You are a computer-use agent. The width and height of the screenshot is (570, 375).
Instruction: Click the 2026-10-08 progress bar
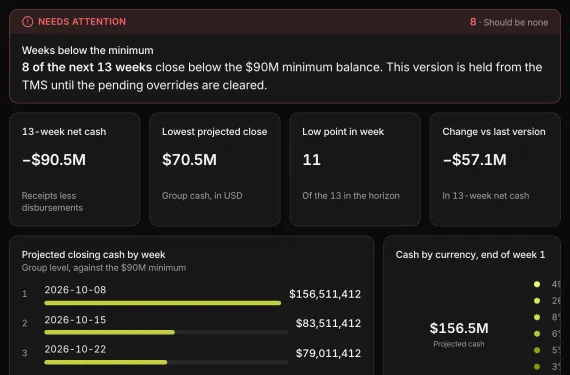coord(166,303)
